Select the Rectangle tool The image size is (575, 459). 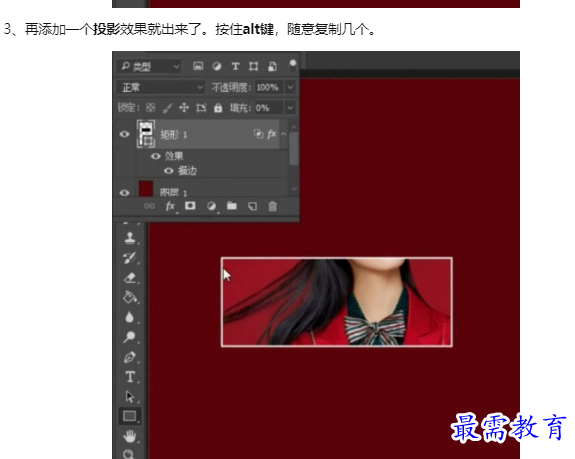point(130,416)
